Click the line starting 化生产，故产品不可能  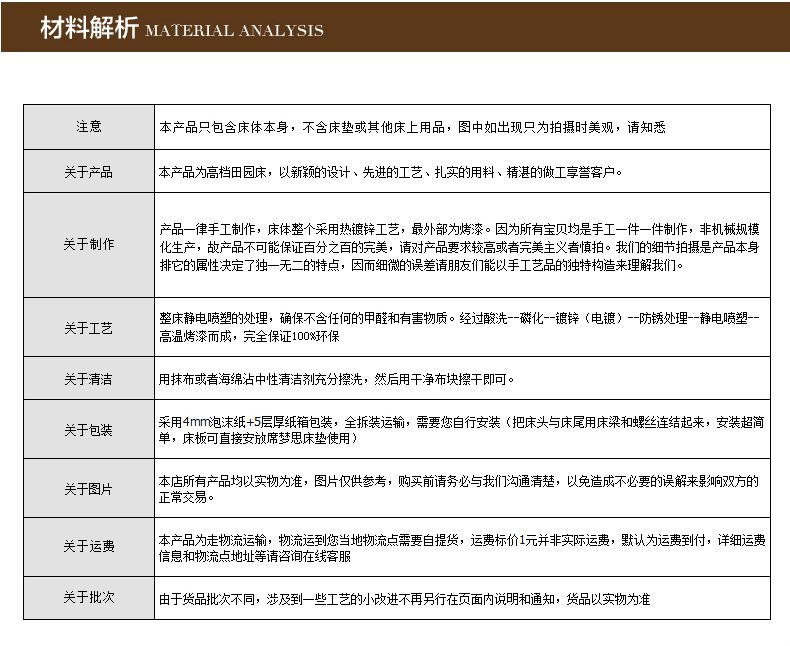(x=459, y=247)
